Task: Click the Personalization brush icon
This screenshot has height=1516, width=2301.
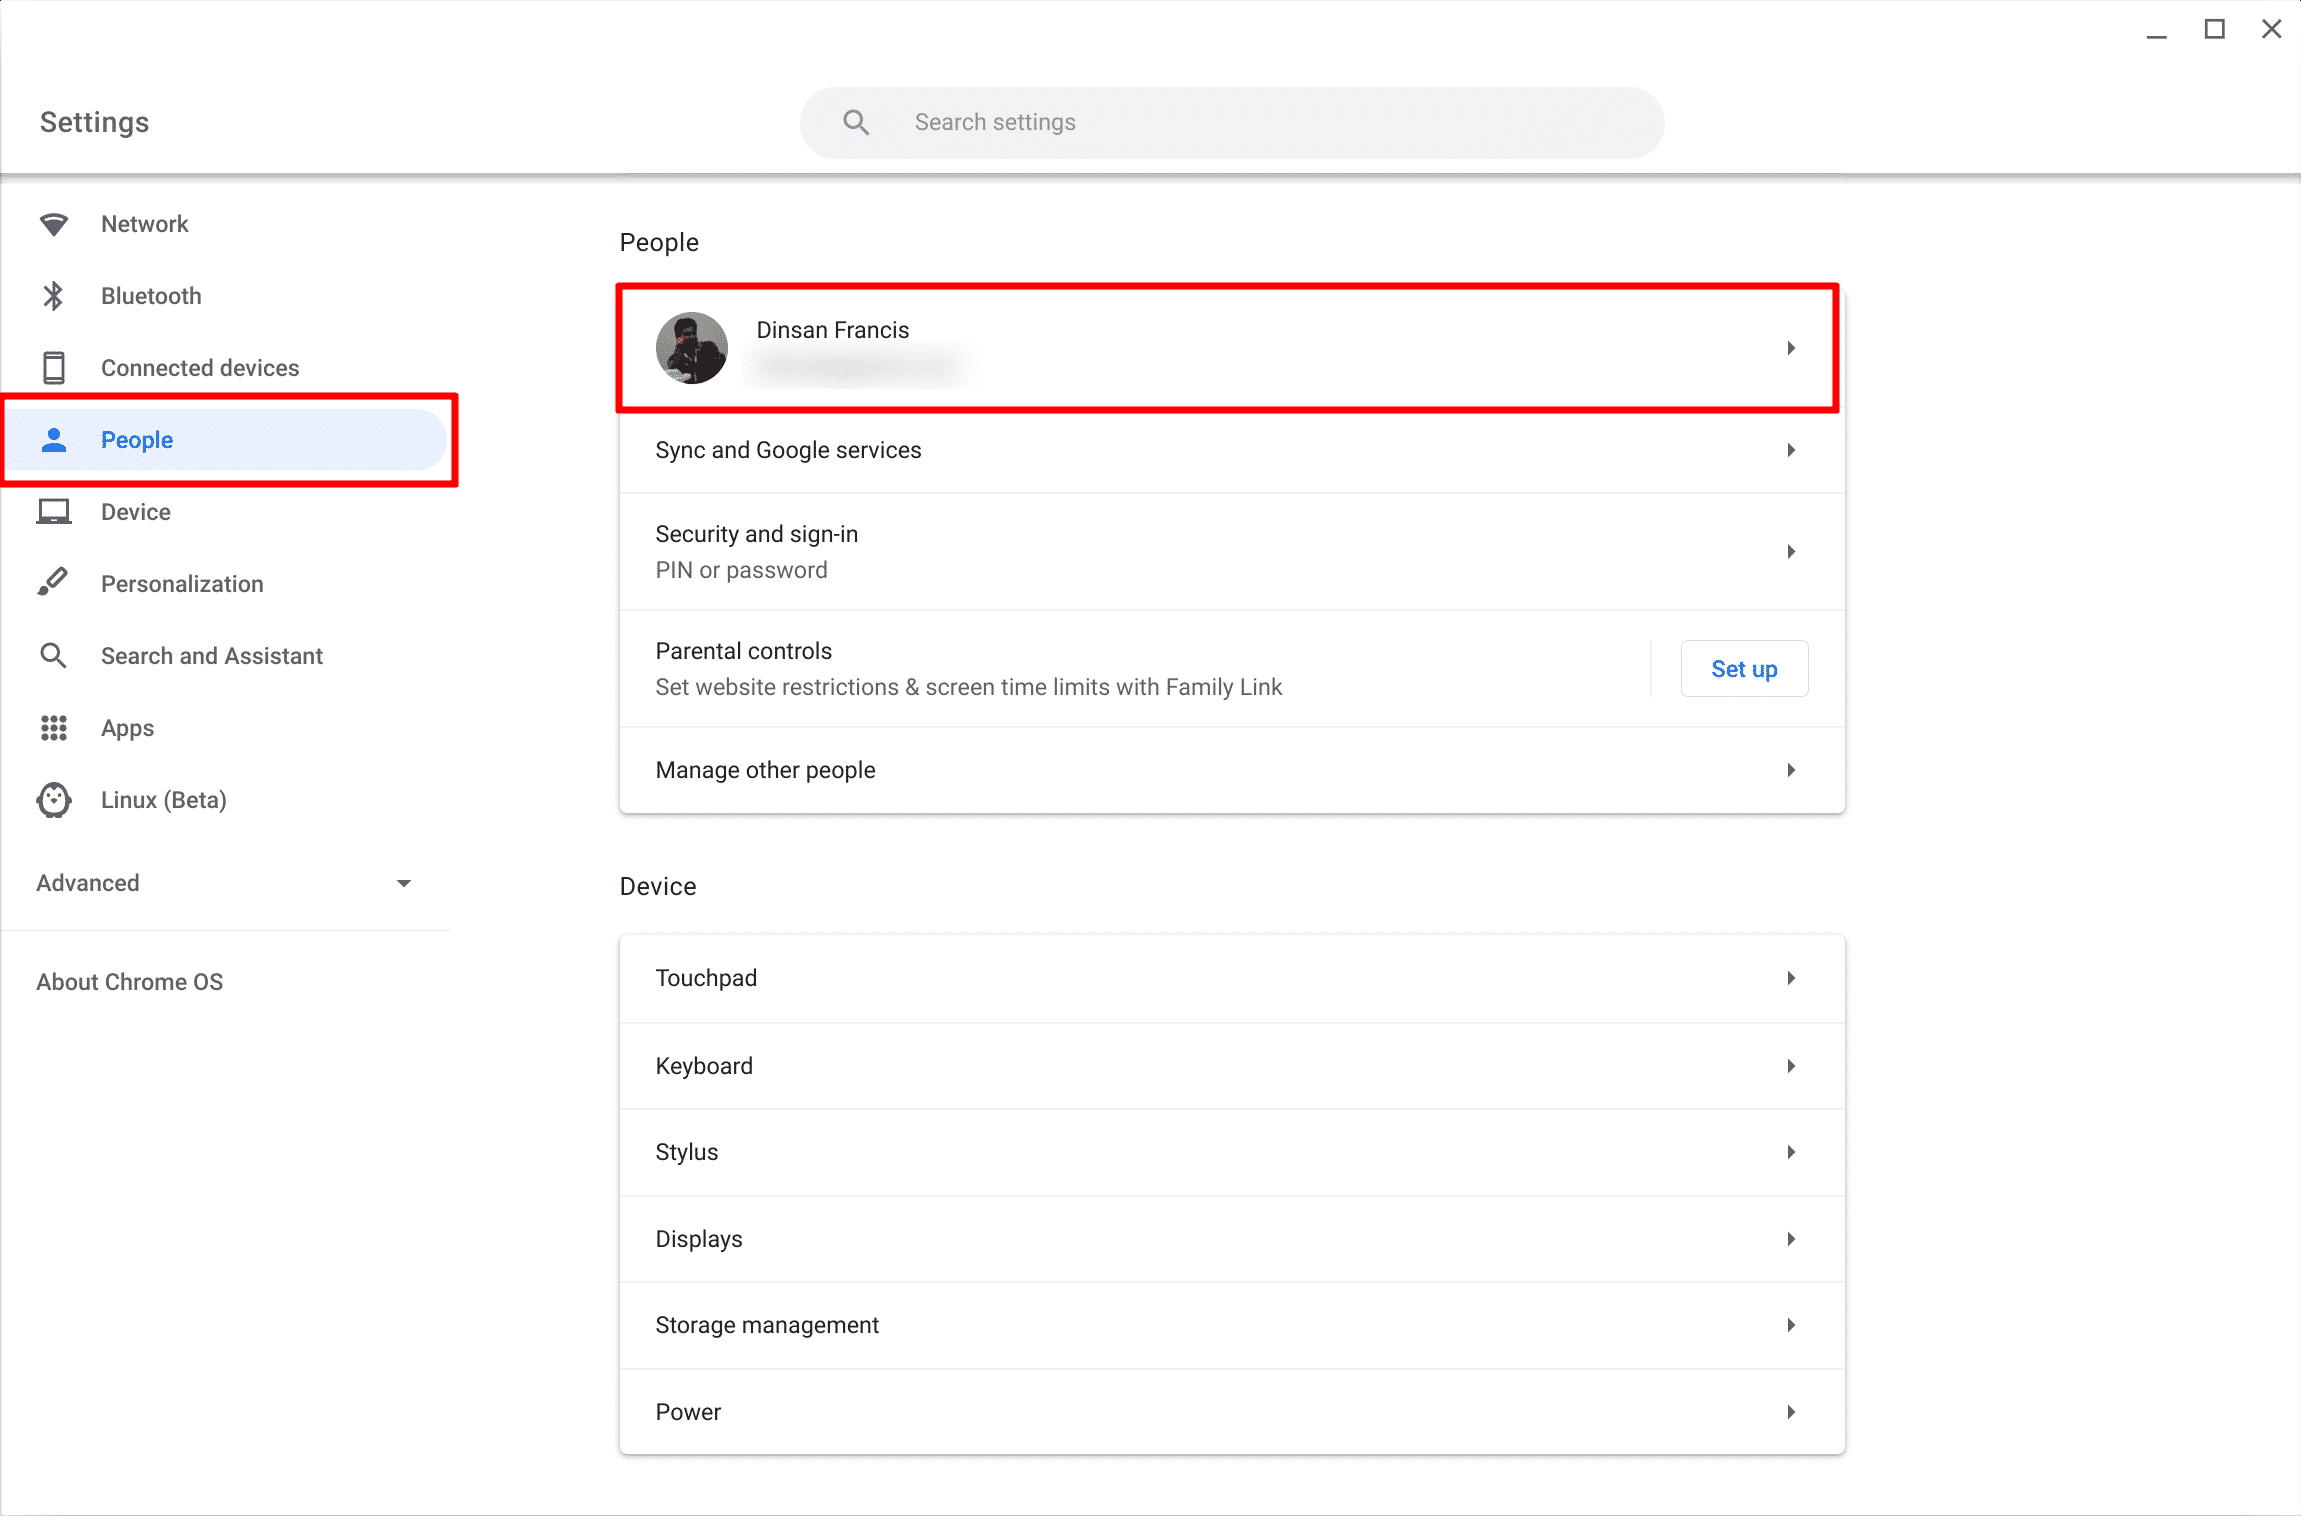Action: click(54, 582)
